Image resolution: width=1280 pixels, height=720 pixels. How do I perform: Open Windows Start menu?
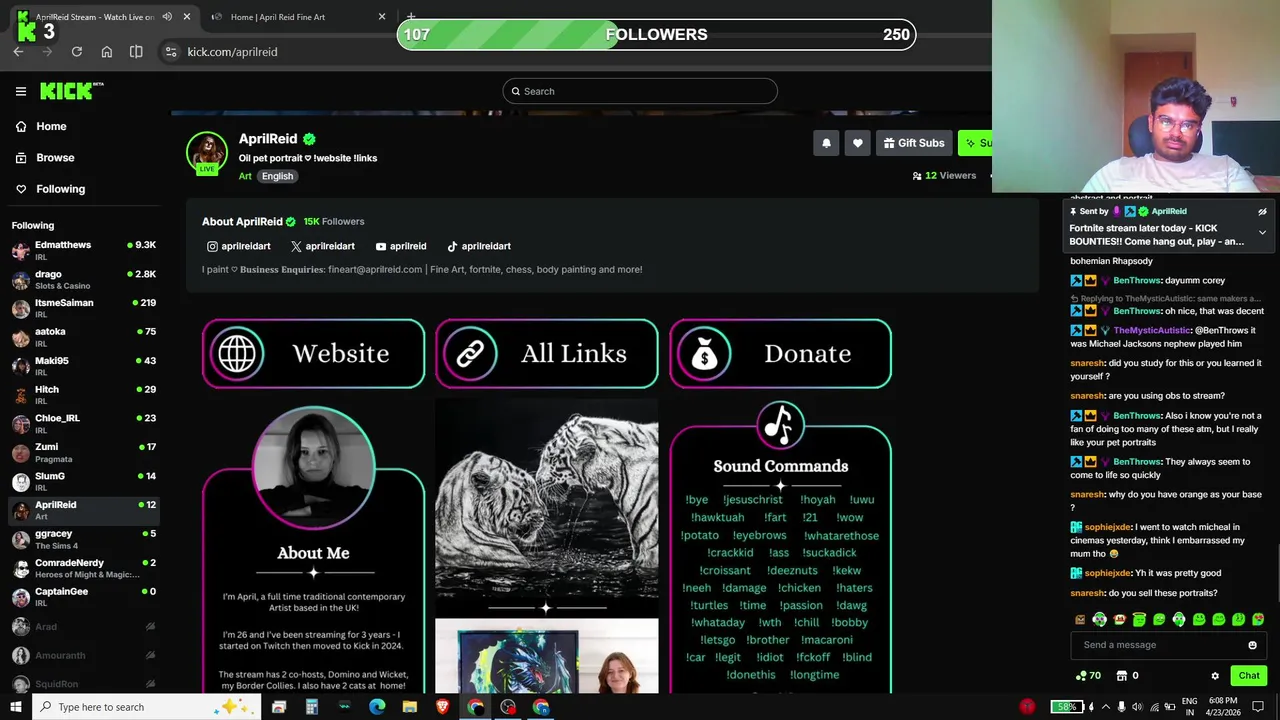click(x=15, y=707)
